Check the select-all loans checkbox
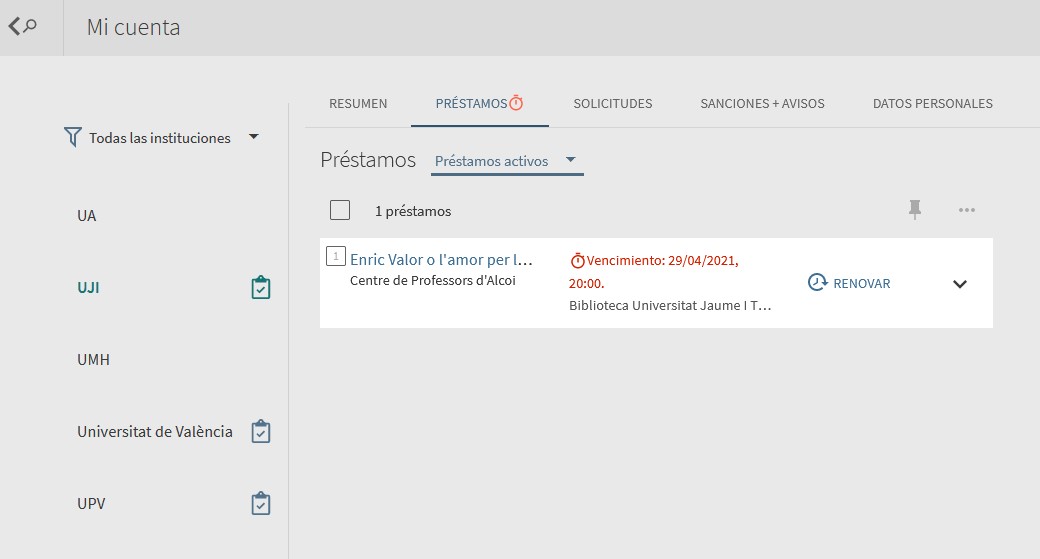This screenshot has width=1040, height=559. point(340,210)
